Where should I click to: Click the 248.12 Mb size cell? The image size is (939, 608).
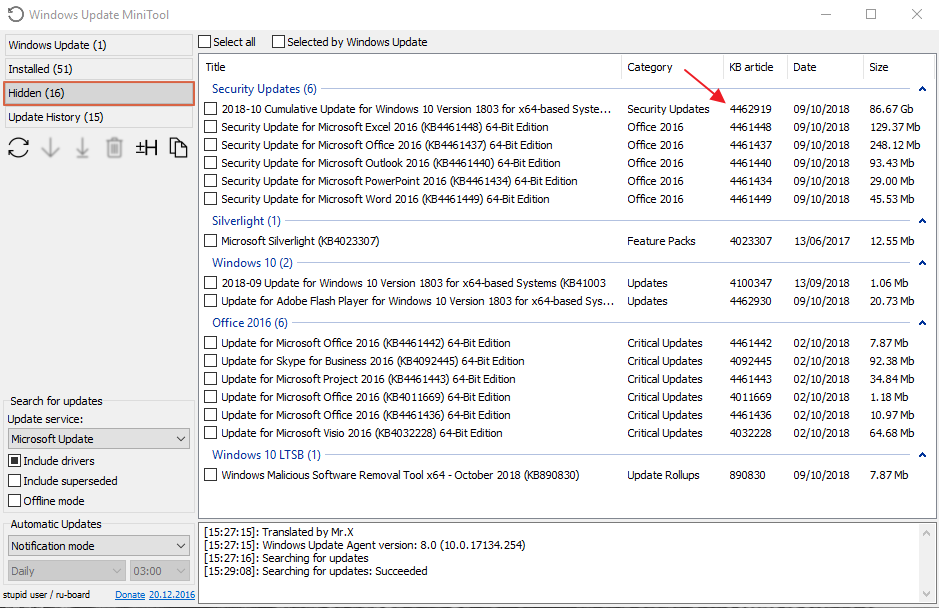pos(895,145)
